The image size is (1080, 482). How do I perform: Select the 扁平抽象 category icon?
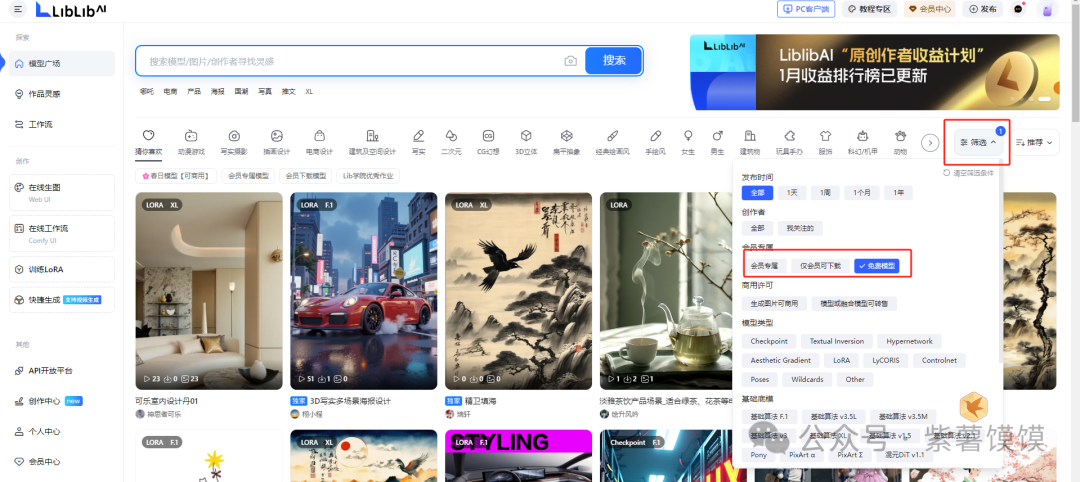567,136
